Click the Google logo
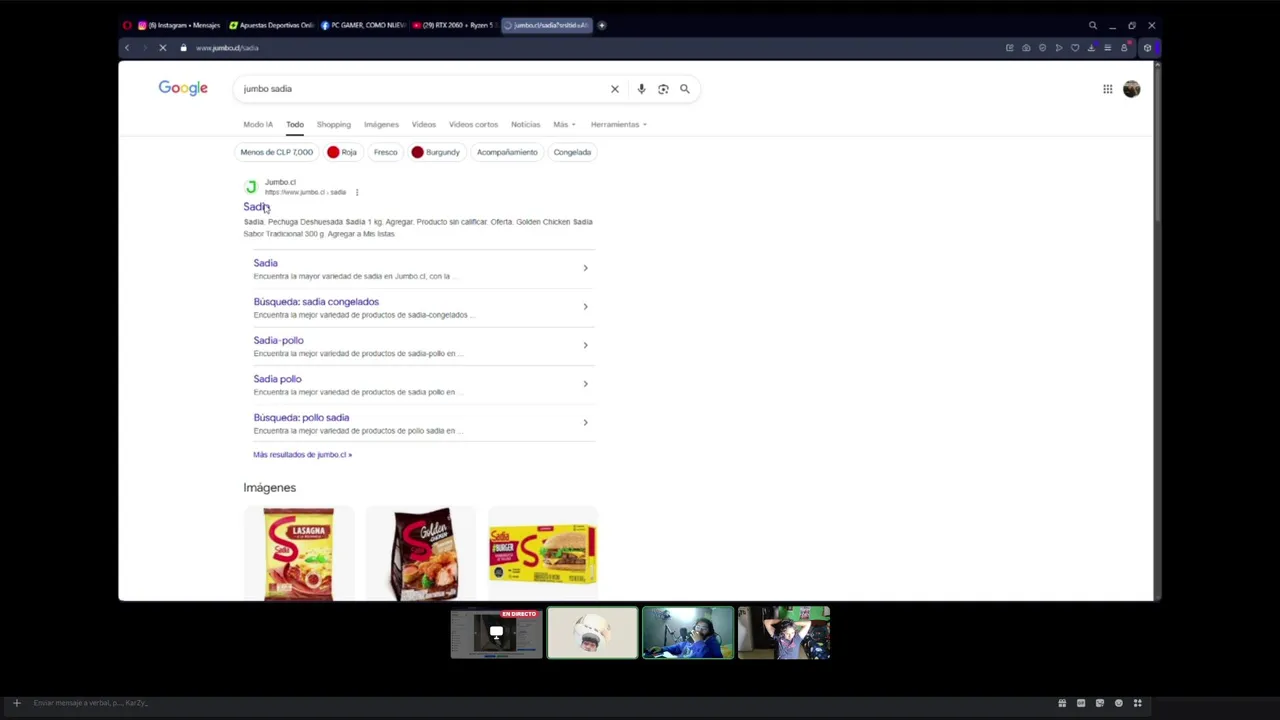Viewport: 1280px width, 720px height. click(183, 88)
